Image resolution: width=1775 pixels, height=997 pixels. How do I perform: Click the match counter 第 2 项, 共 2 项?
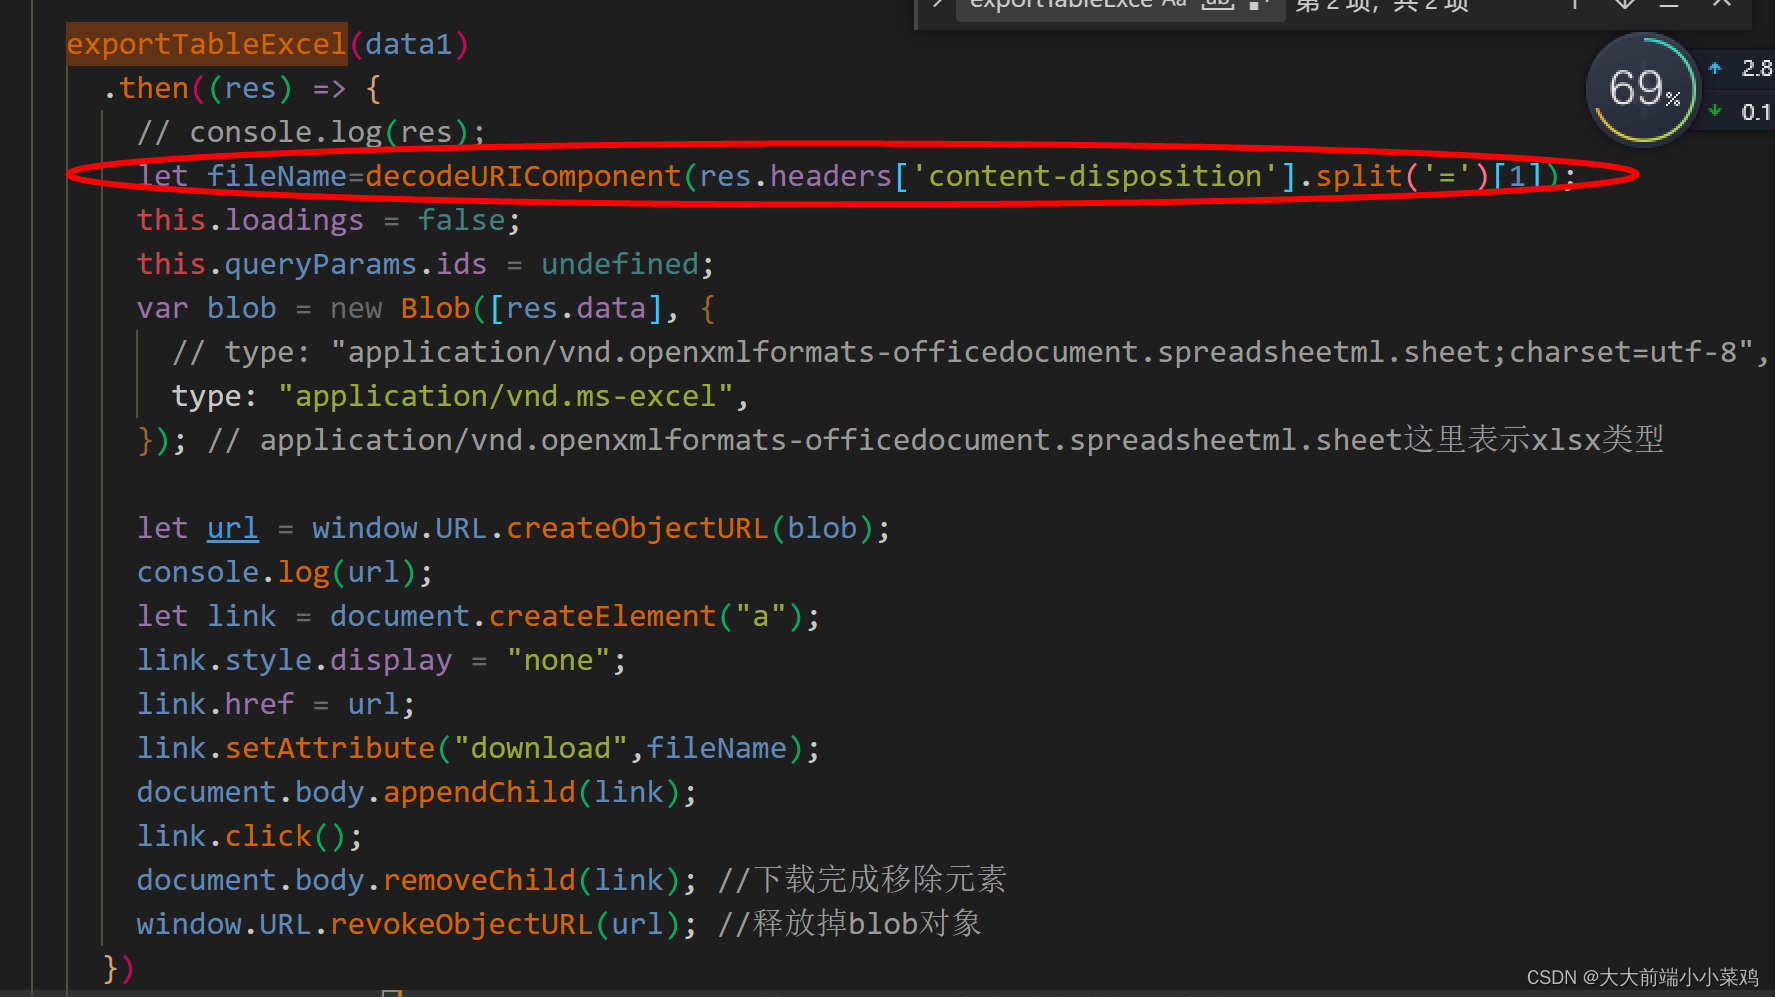pyautogui.click(x=1380, y=6)
